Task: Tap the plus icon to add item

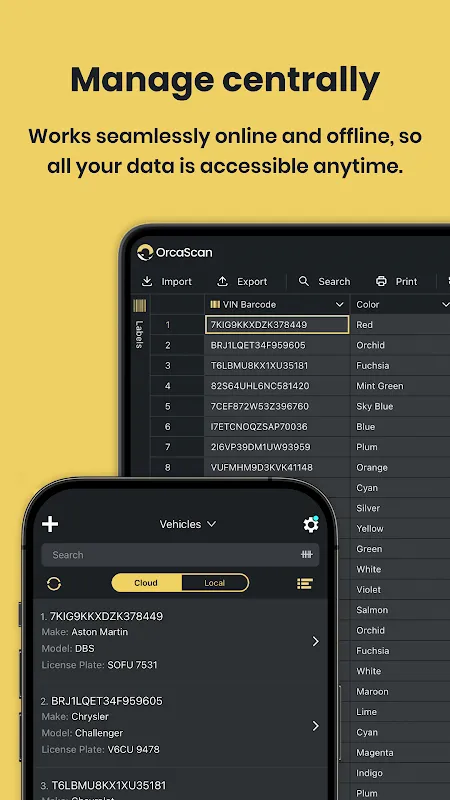Action: point(50,524)
